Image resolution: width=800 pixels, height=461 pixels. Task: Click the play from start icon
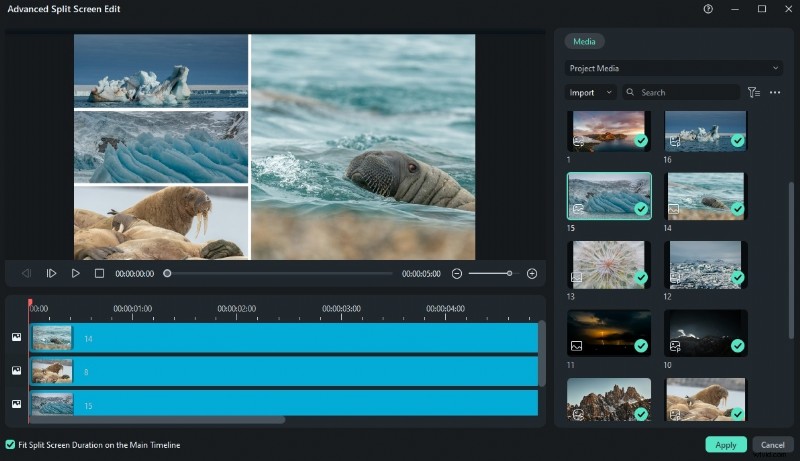[x=51, y=274]
